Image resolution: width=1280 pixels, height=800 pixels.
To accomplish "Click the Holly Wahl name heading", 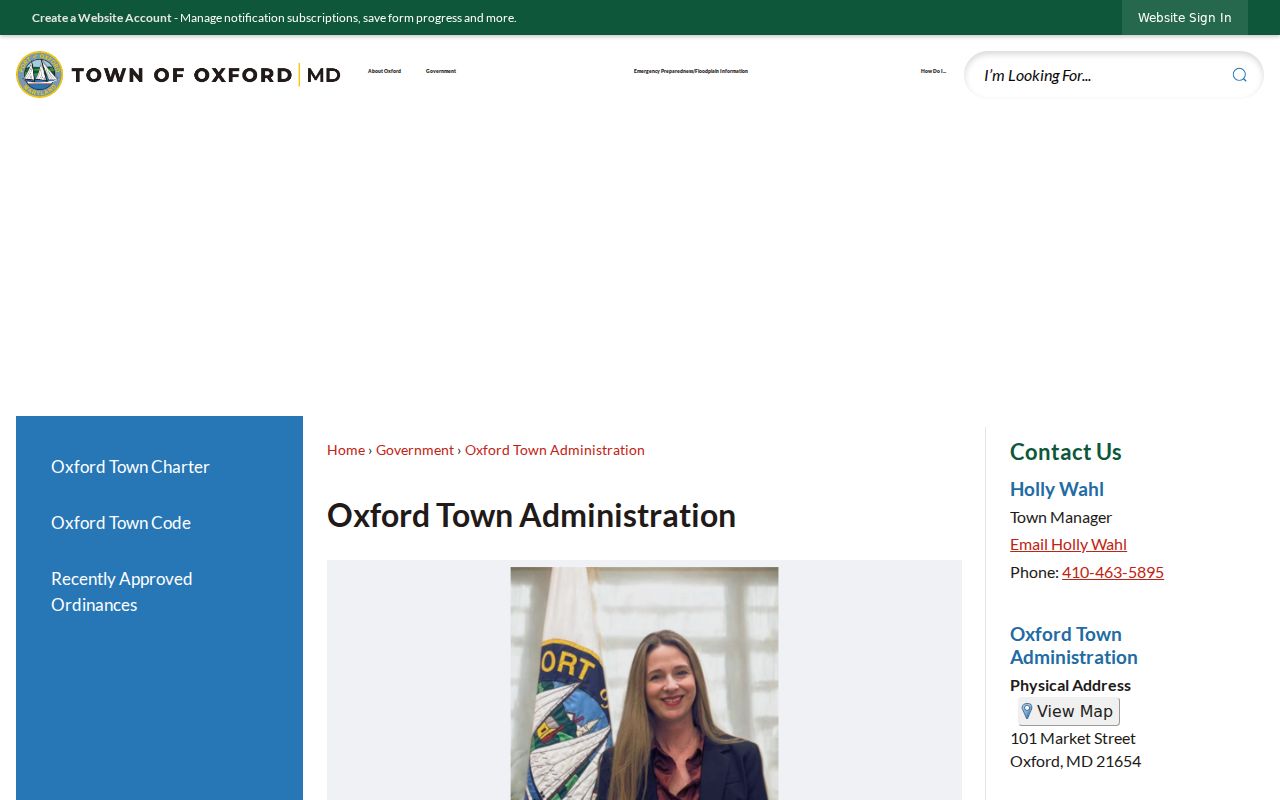I will (x=1057, y=489).
